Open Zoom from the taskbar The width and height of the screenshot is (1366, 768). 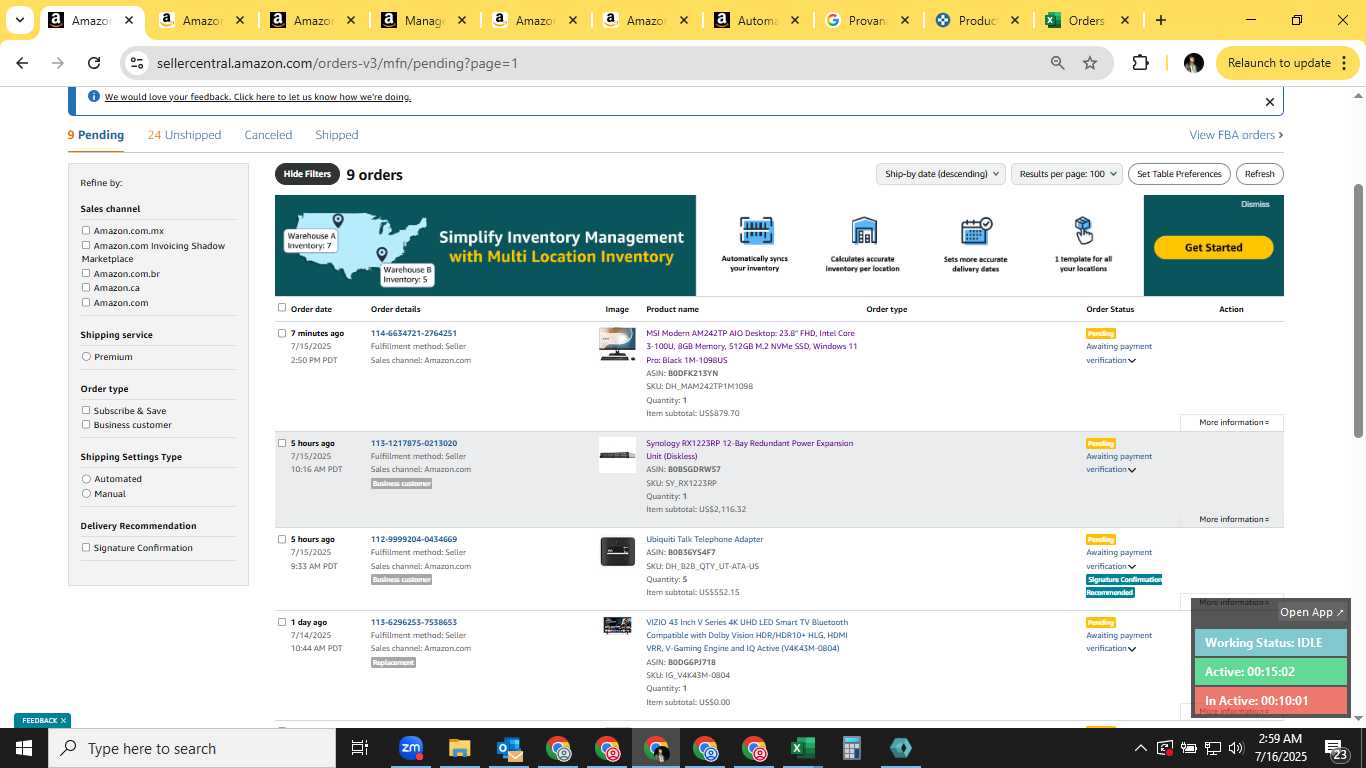[410, 748]
